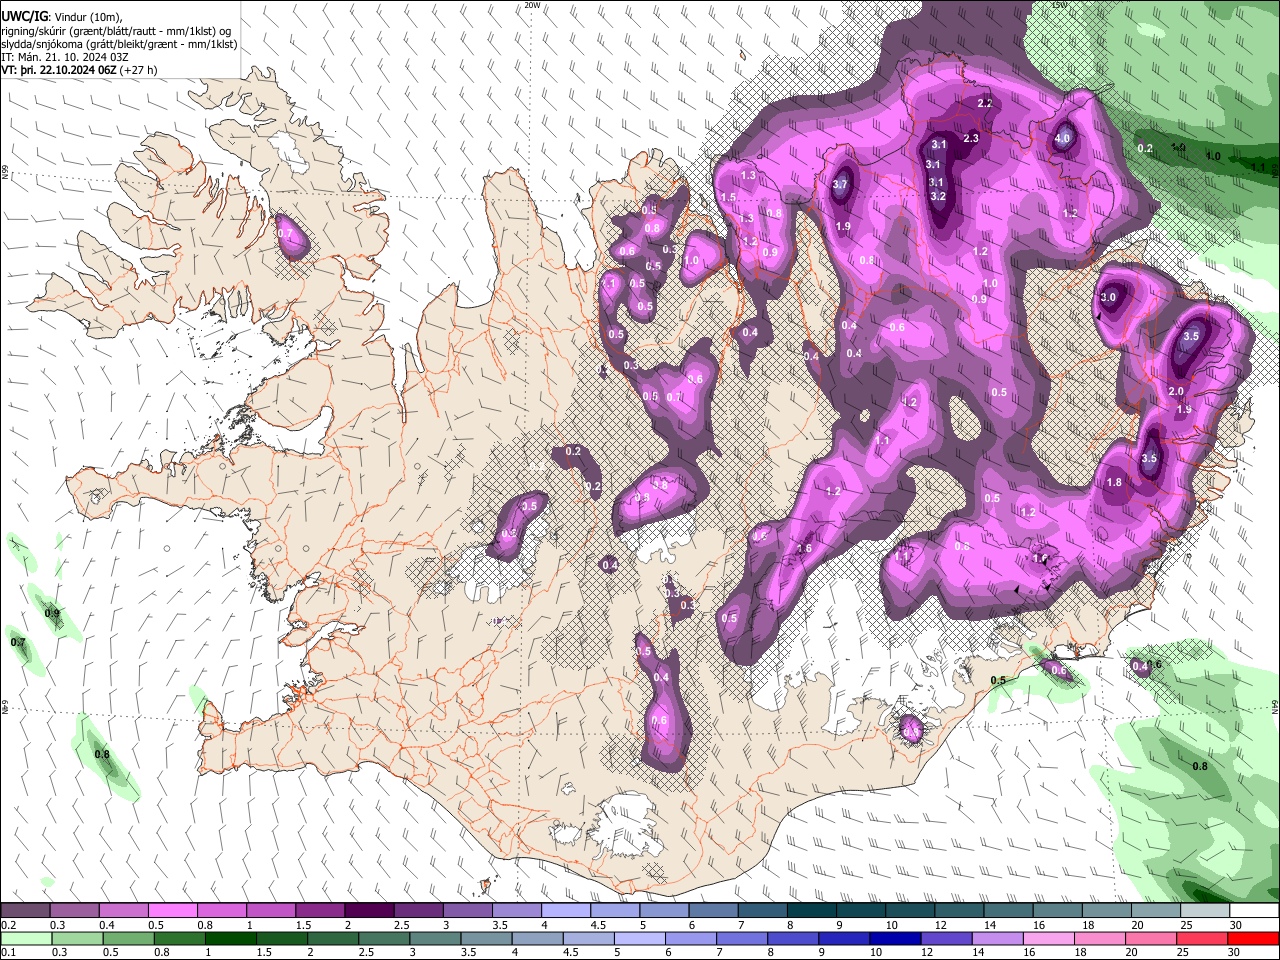The image size is (1280, 960).
Task: Select the 'IT: Mán. 21. 10. 2024 03Z' line
Action: pyautogui.click(x=65, y=57)
